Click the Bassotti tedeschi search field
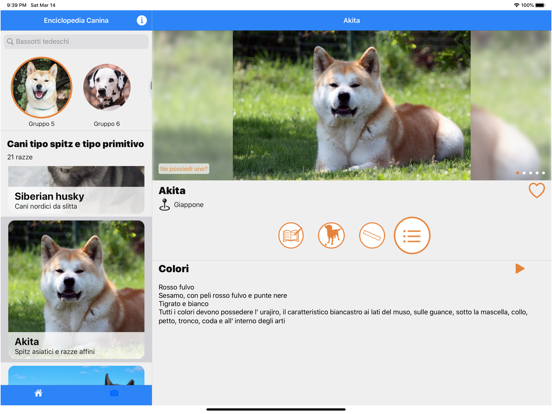 tap(76, 42)
